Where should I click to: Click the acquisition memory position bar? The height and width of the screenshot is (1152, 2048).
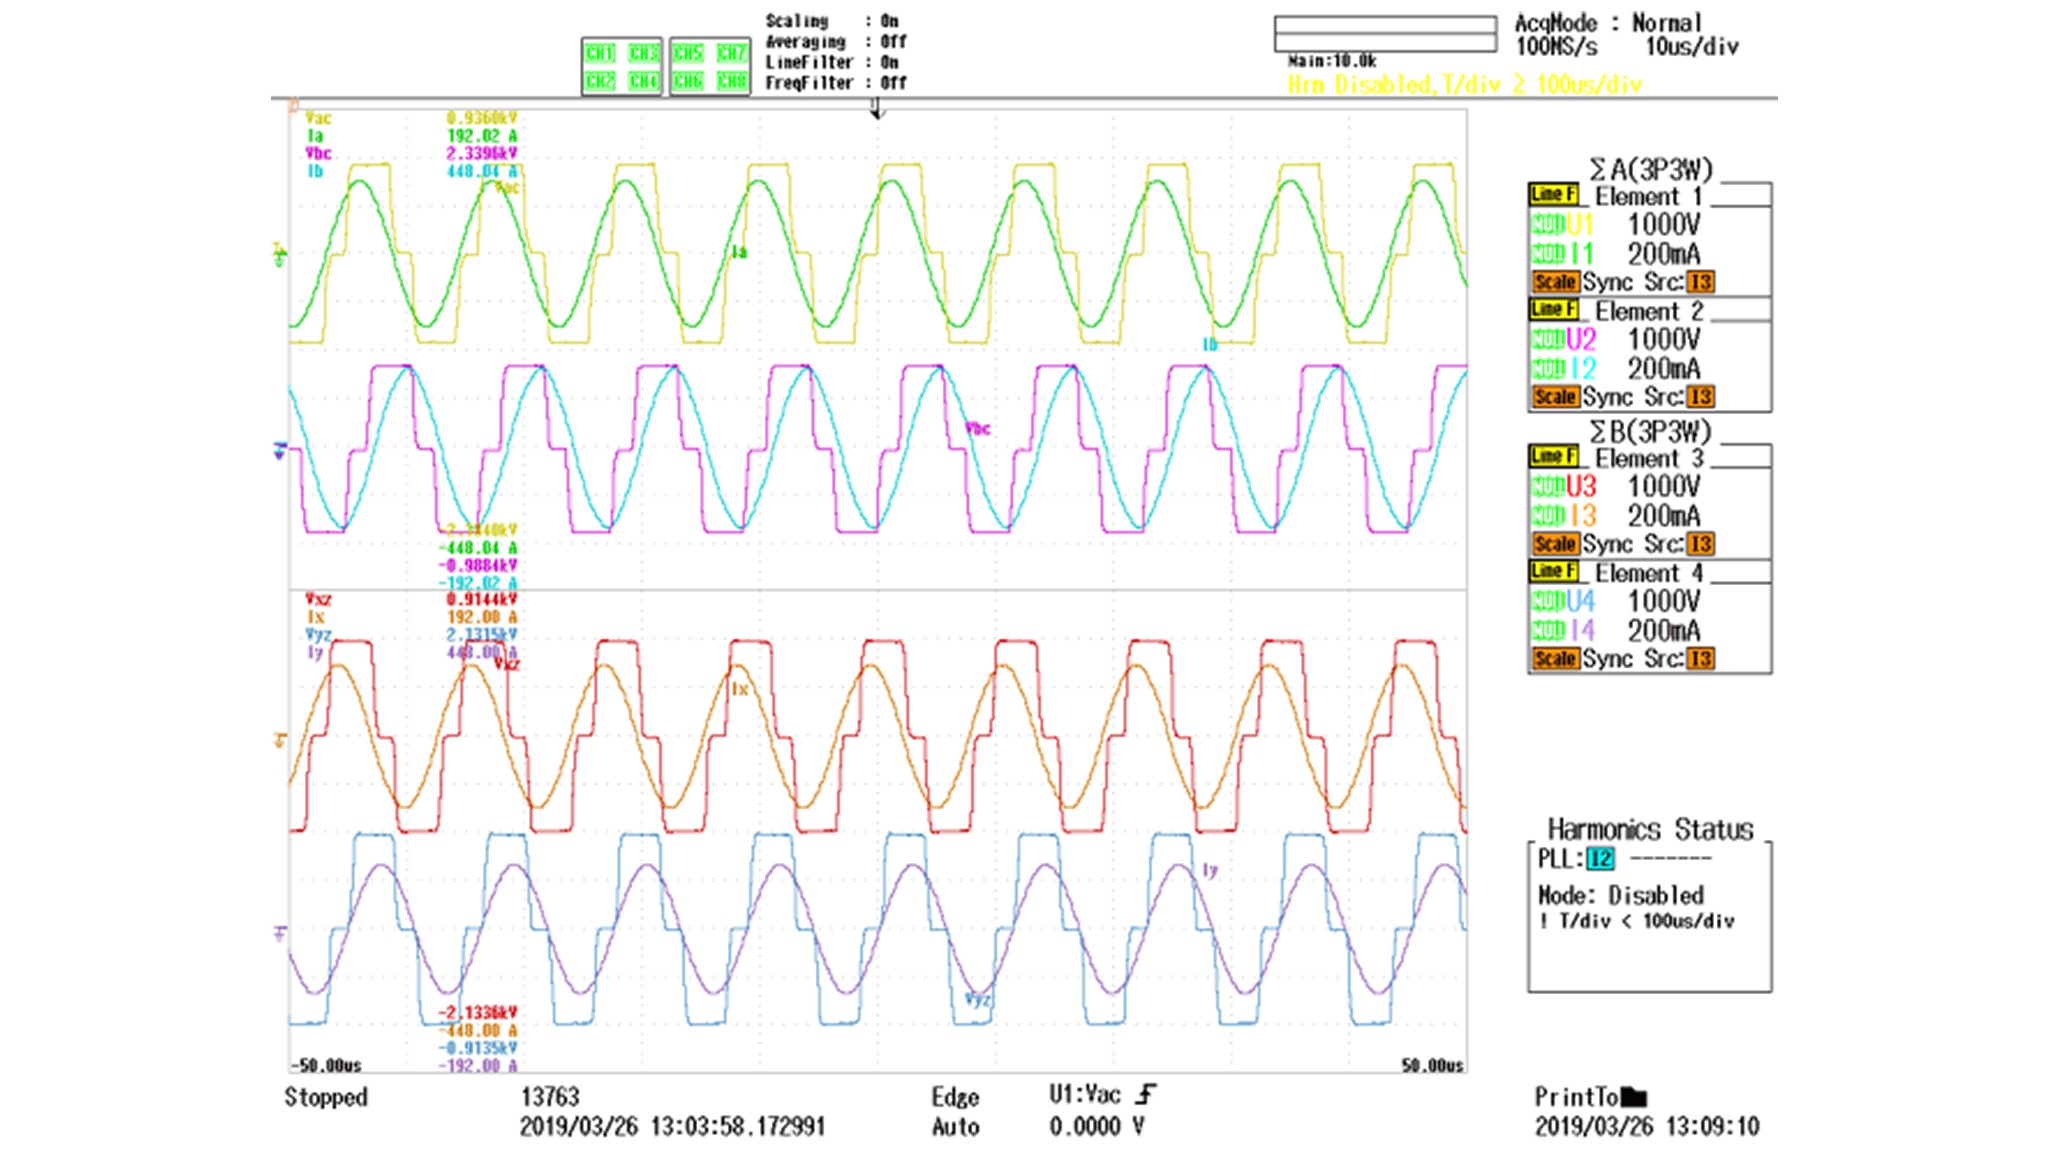[x=1385, y=34]
